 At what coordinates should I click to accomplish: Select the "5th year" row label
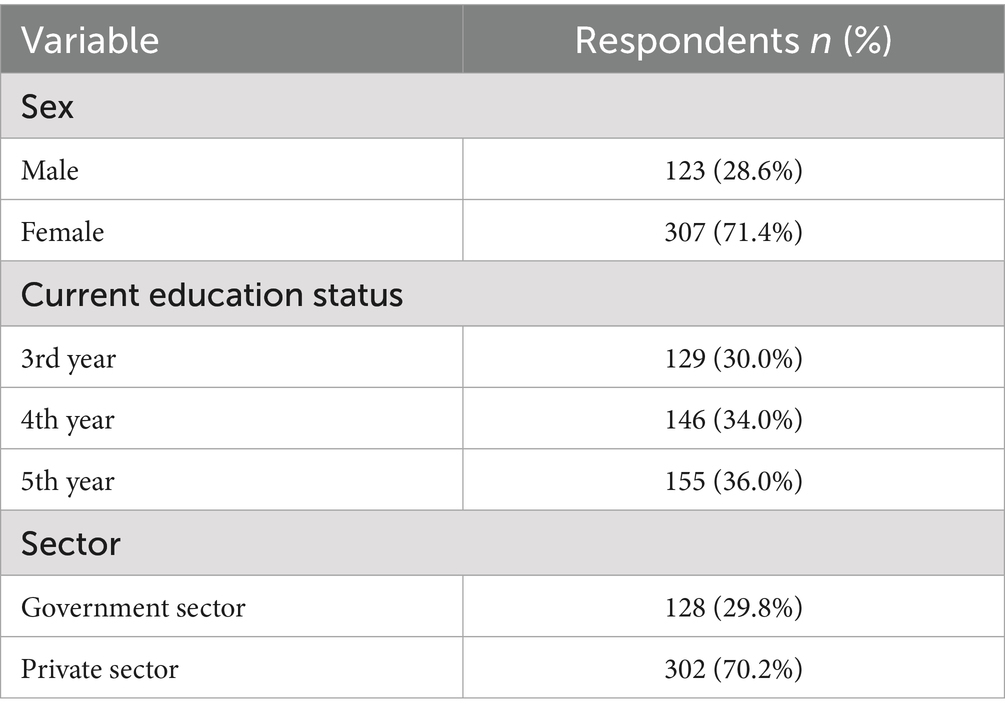pyautogui.click(x=68, y=482)
